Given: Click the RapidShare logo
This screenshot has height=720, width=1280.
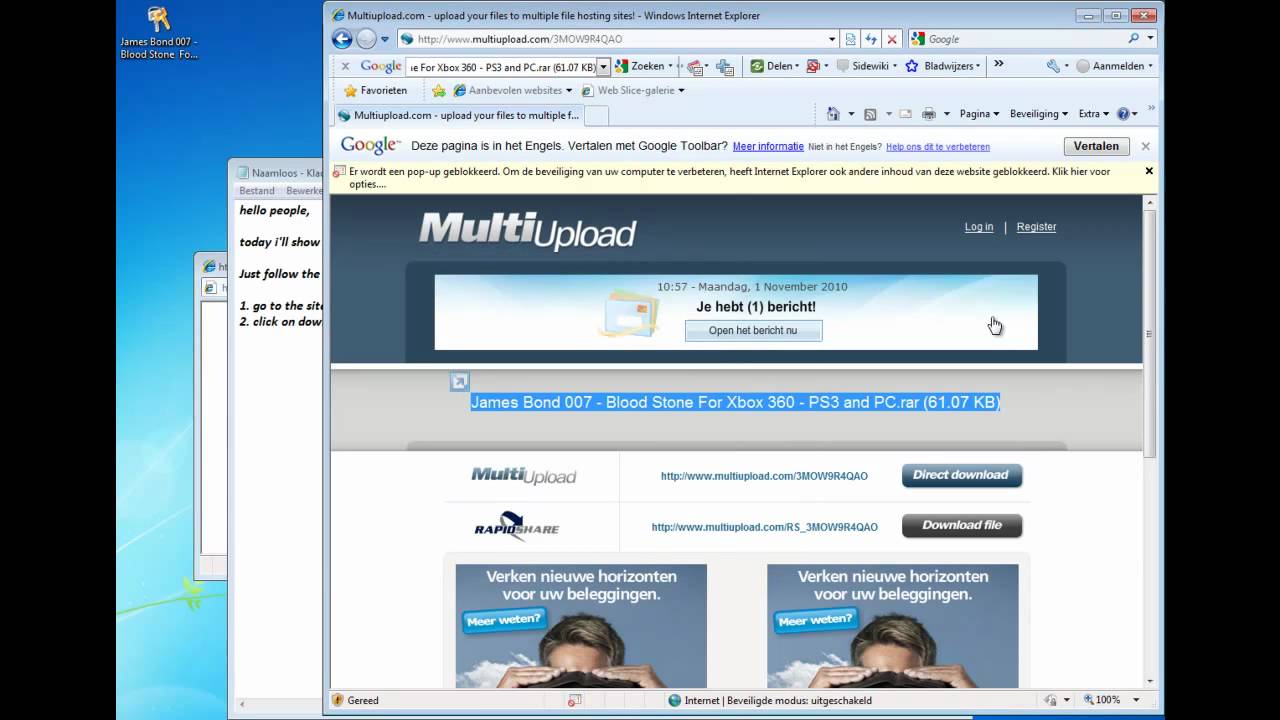Looking at the screenshot, I should pos(516,526).
